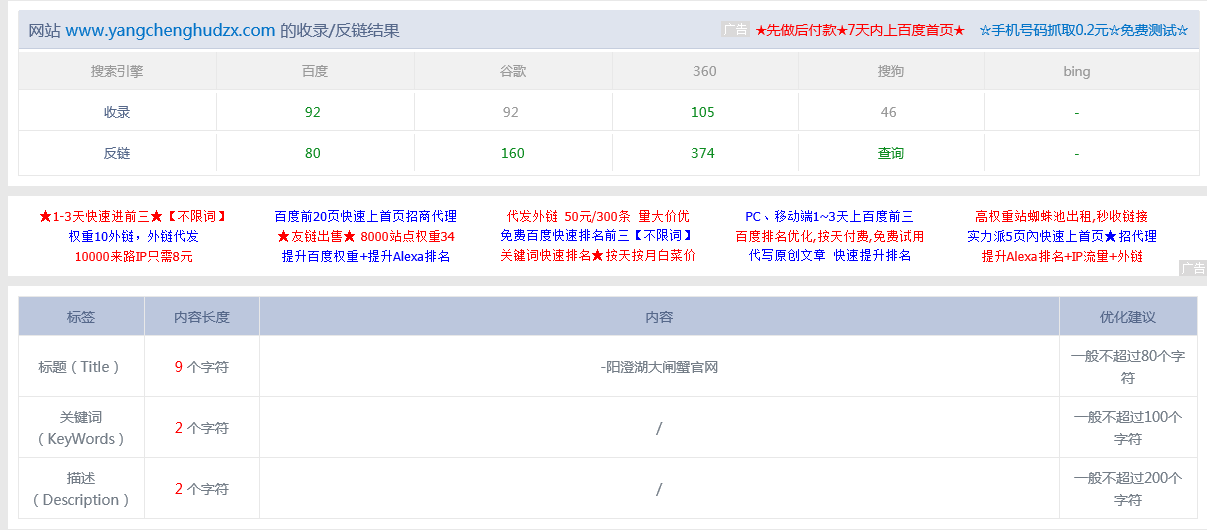The height and width of the screenshot is (530, 1207).
Task: Open ad ★友链出售★ 8000站点权重34
Action: pos(365,236)
